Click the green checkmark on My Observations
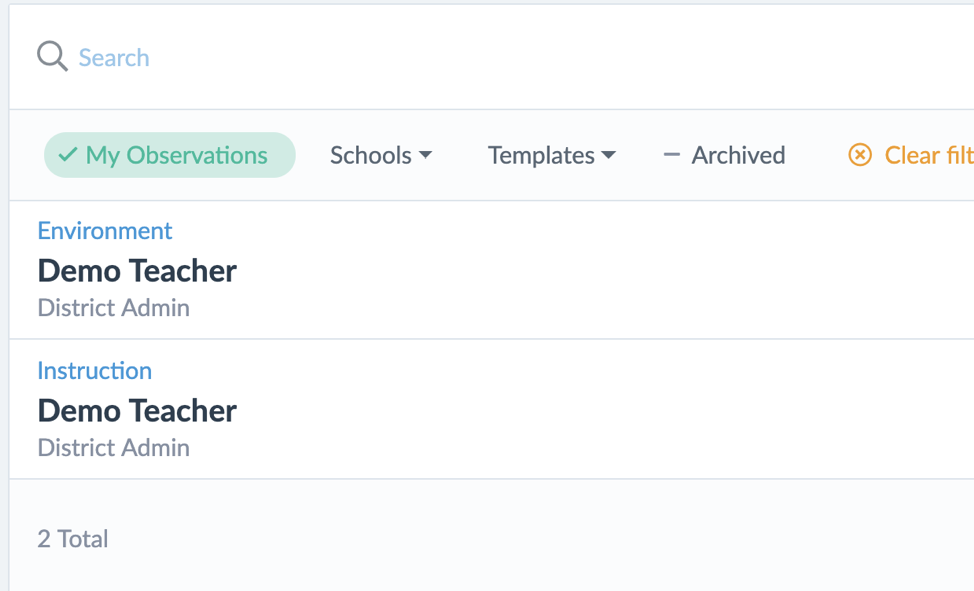The image size is (974, 591). 67,155
